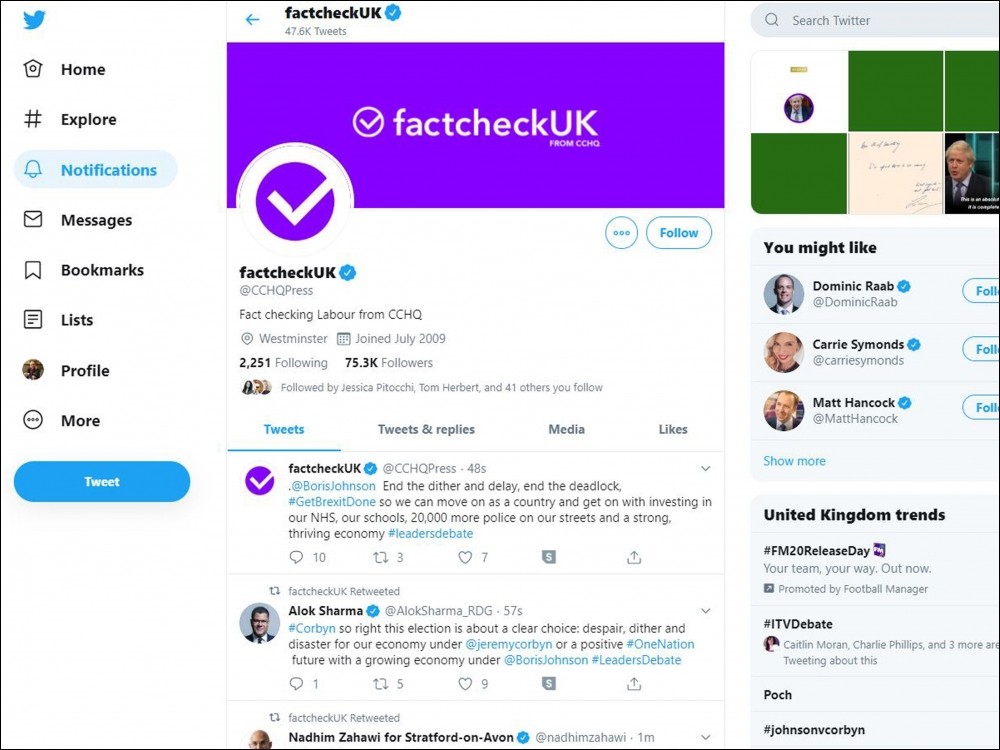Viewport: 1000px width, 750px height.
Task: Like the Alok Sharma tweet
Action: click(465, 684)
